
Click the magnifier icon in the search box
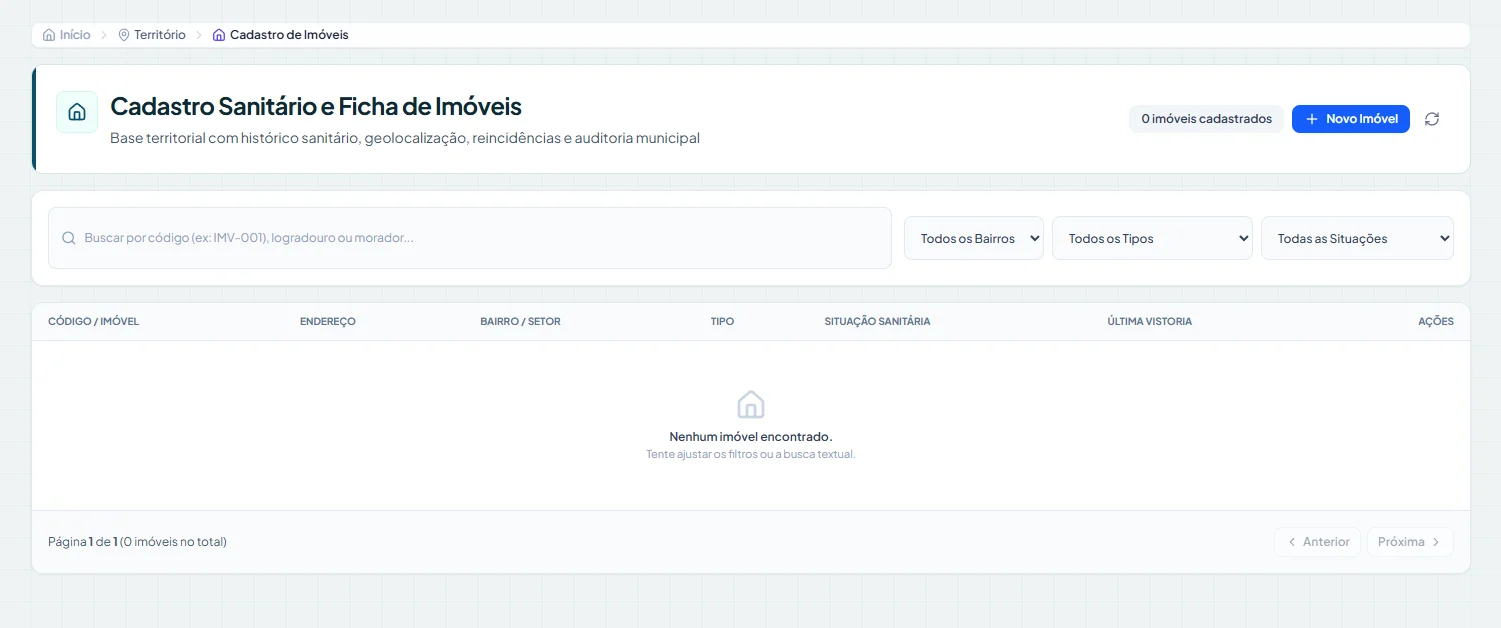[x=69, y=238]
